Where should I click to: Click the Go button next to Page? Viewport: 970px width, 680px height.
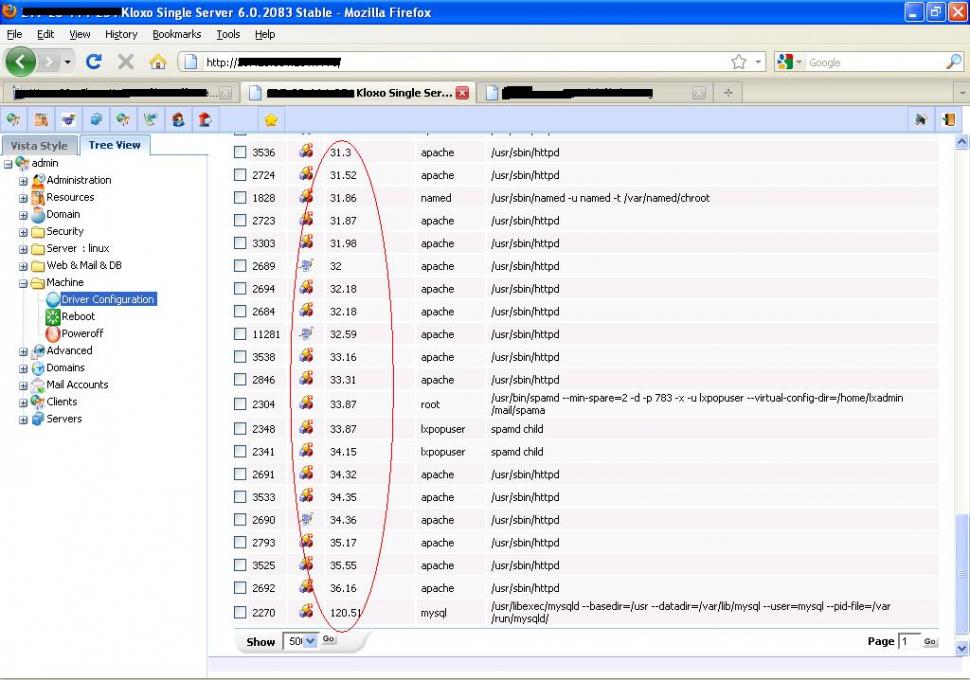pyautogui.click(x=930, y=642)
